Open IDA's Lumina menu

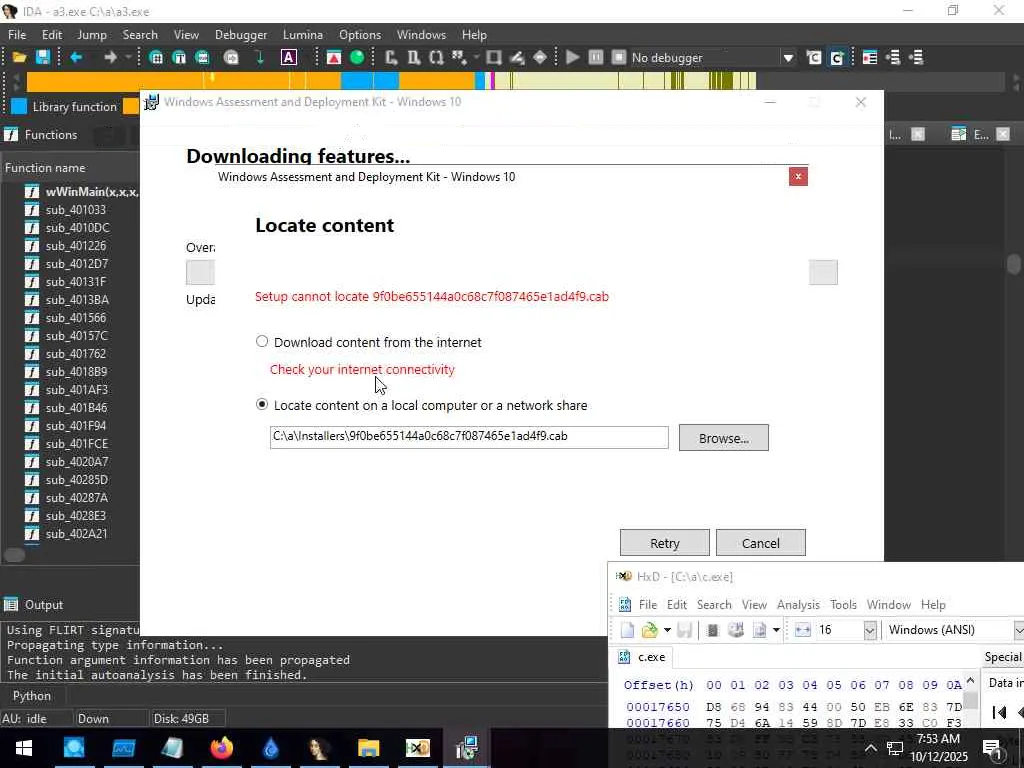point(302,35)
